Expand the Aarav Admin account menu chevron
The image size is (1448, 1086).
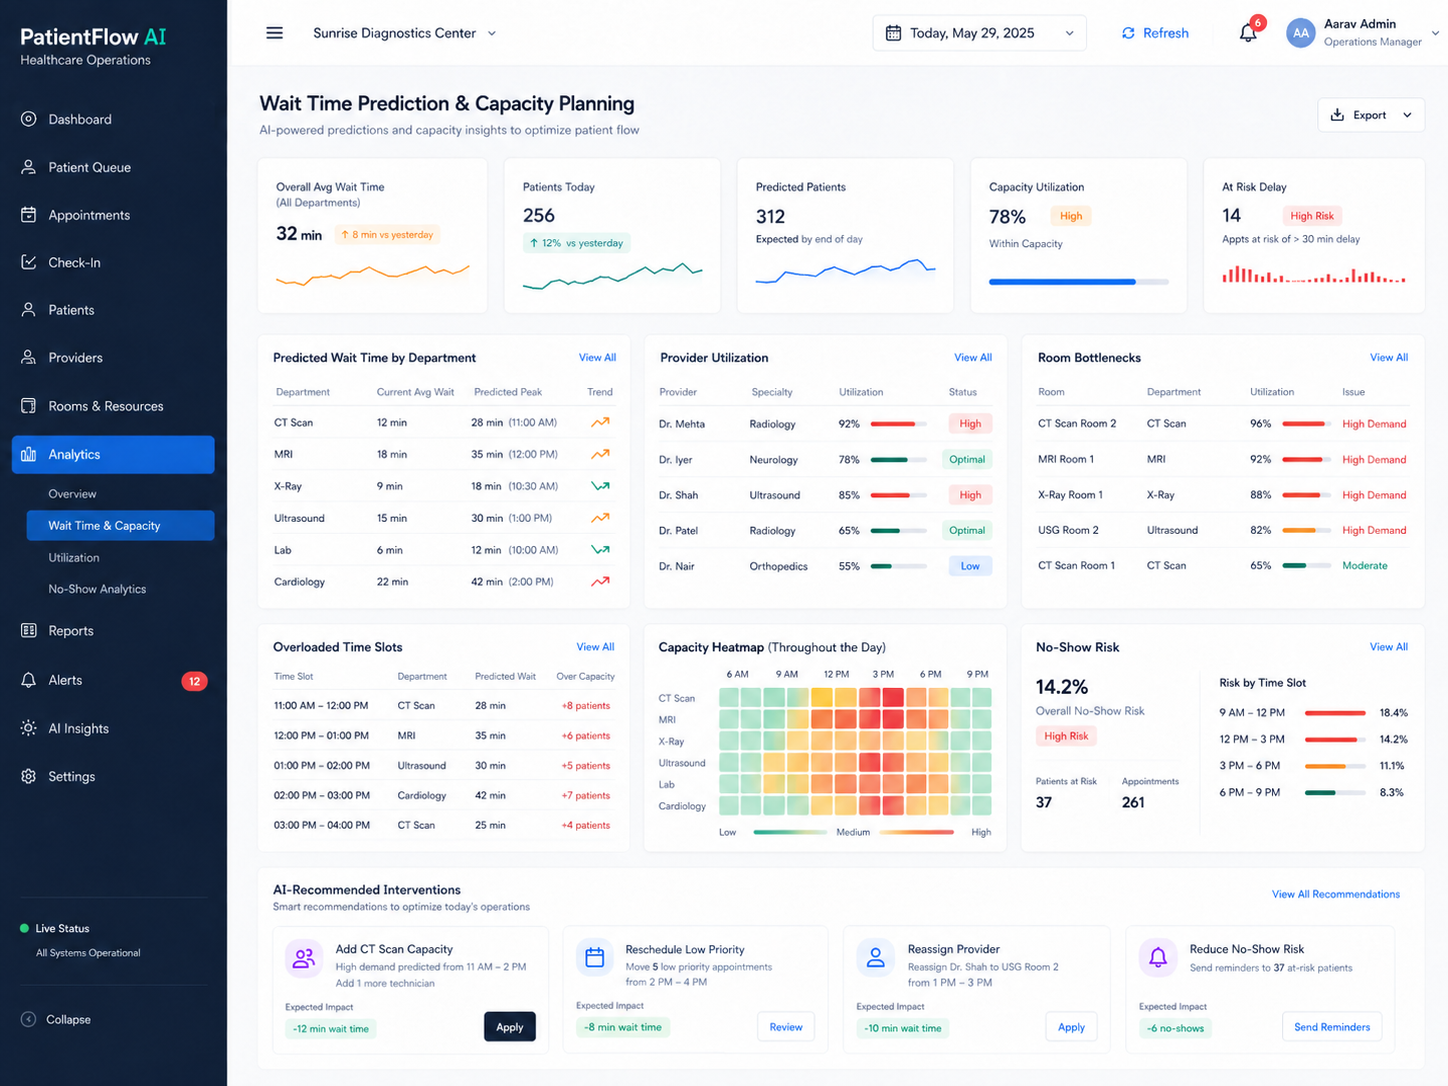(x=1436, y=33)
